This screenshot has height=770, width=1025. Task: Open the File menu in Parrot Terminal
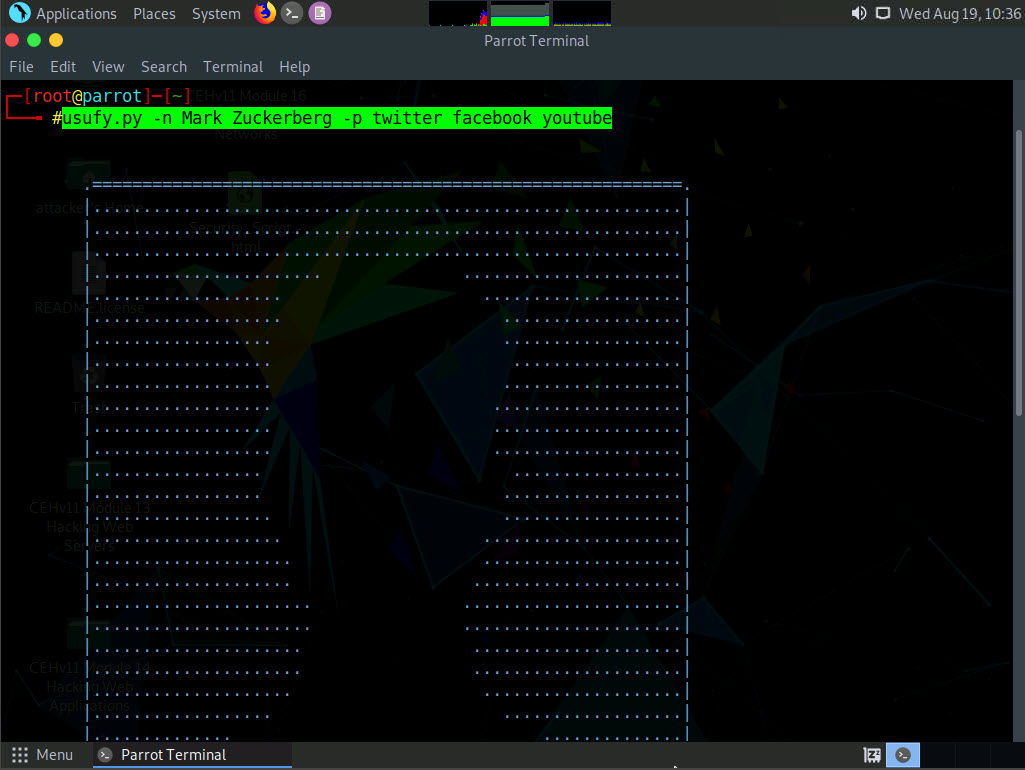[22, 67]
